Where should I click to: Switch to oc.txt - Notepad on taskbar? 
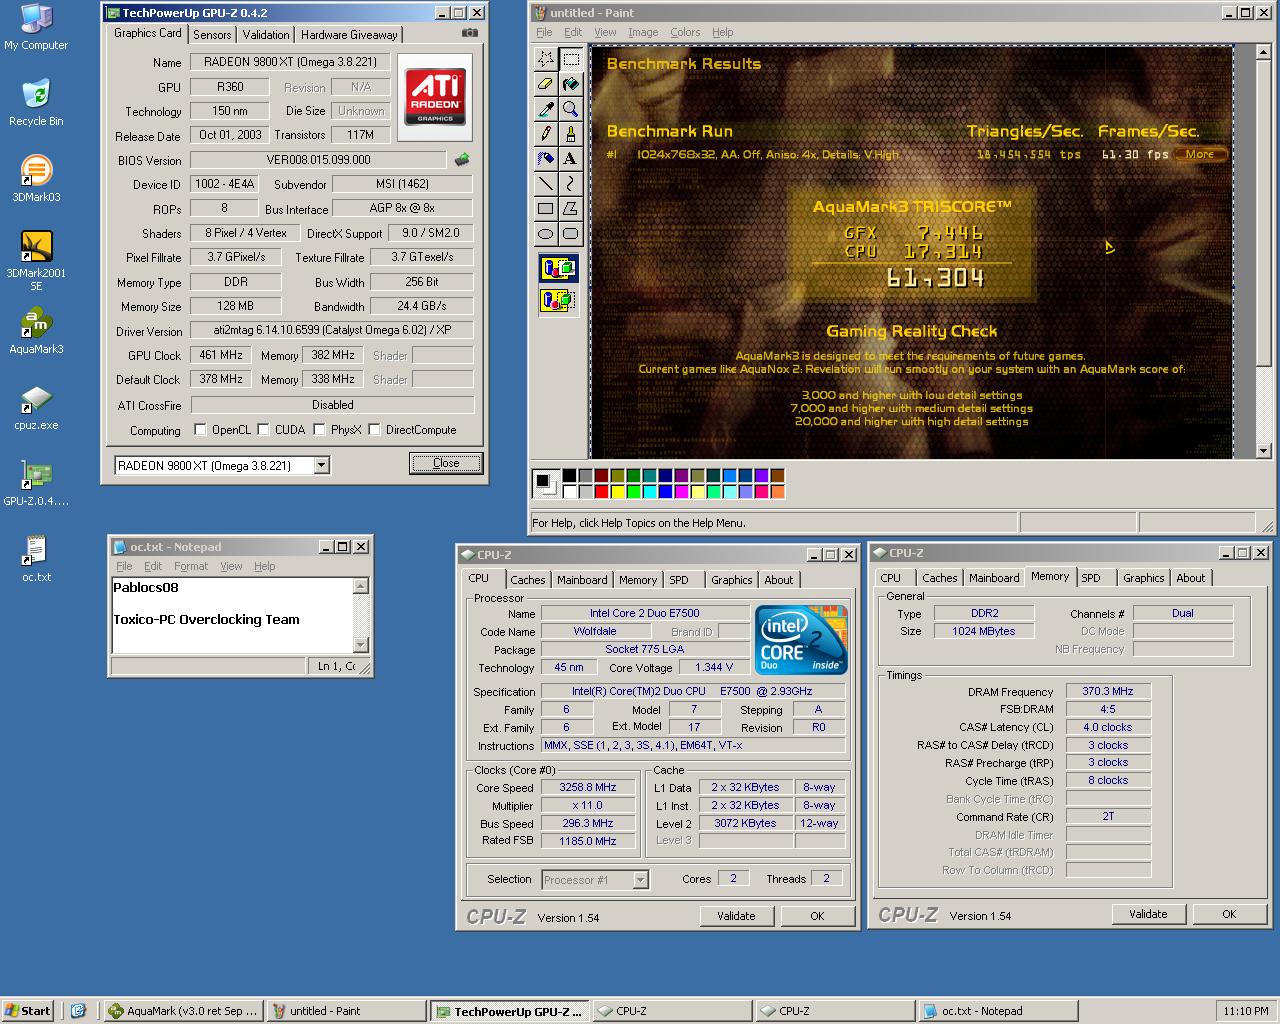click(x=997, y=1011)
